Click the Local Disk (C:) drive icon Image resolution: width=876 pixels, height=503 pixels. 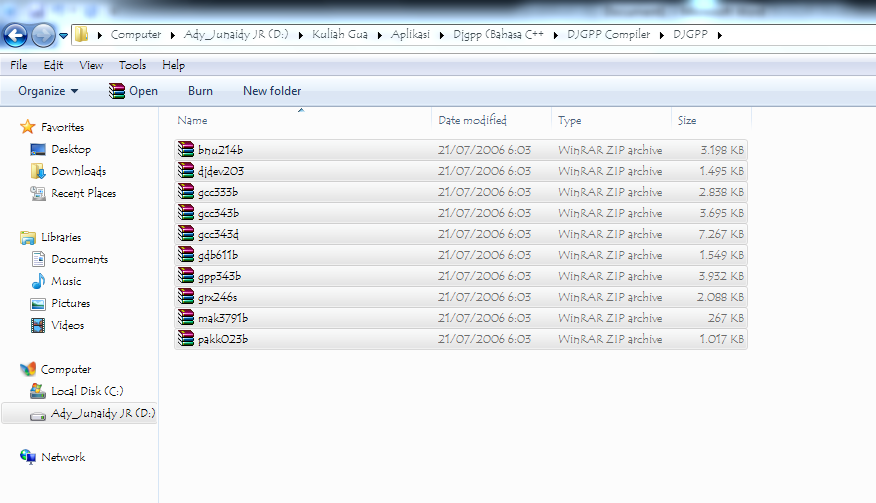[38, 391]
